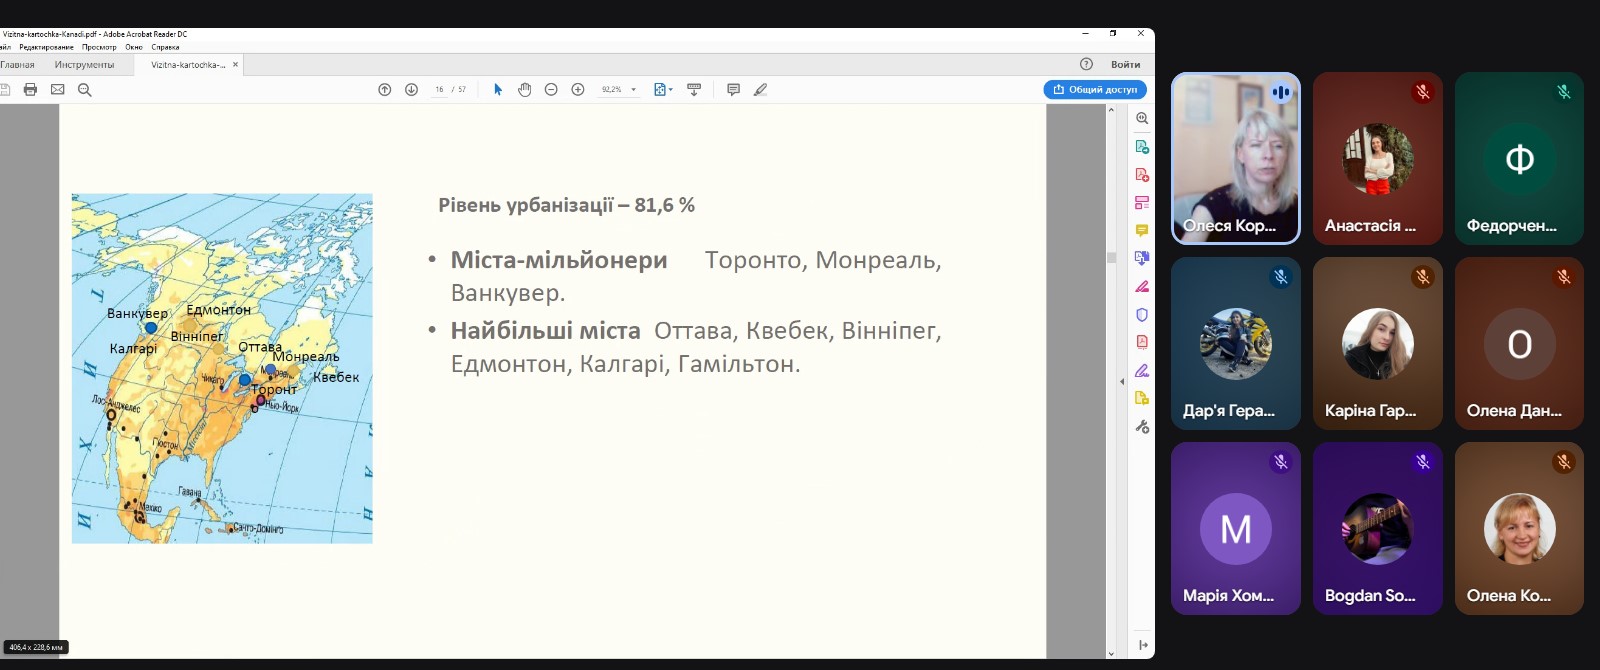The image size is (1600, 670).
Task: Open Protect shield tool in right sidebar
Action: click(1142, 315)
